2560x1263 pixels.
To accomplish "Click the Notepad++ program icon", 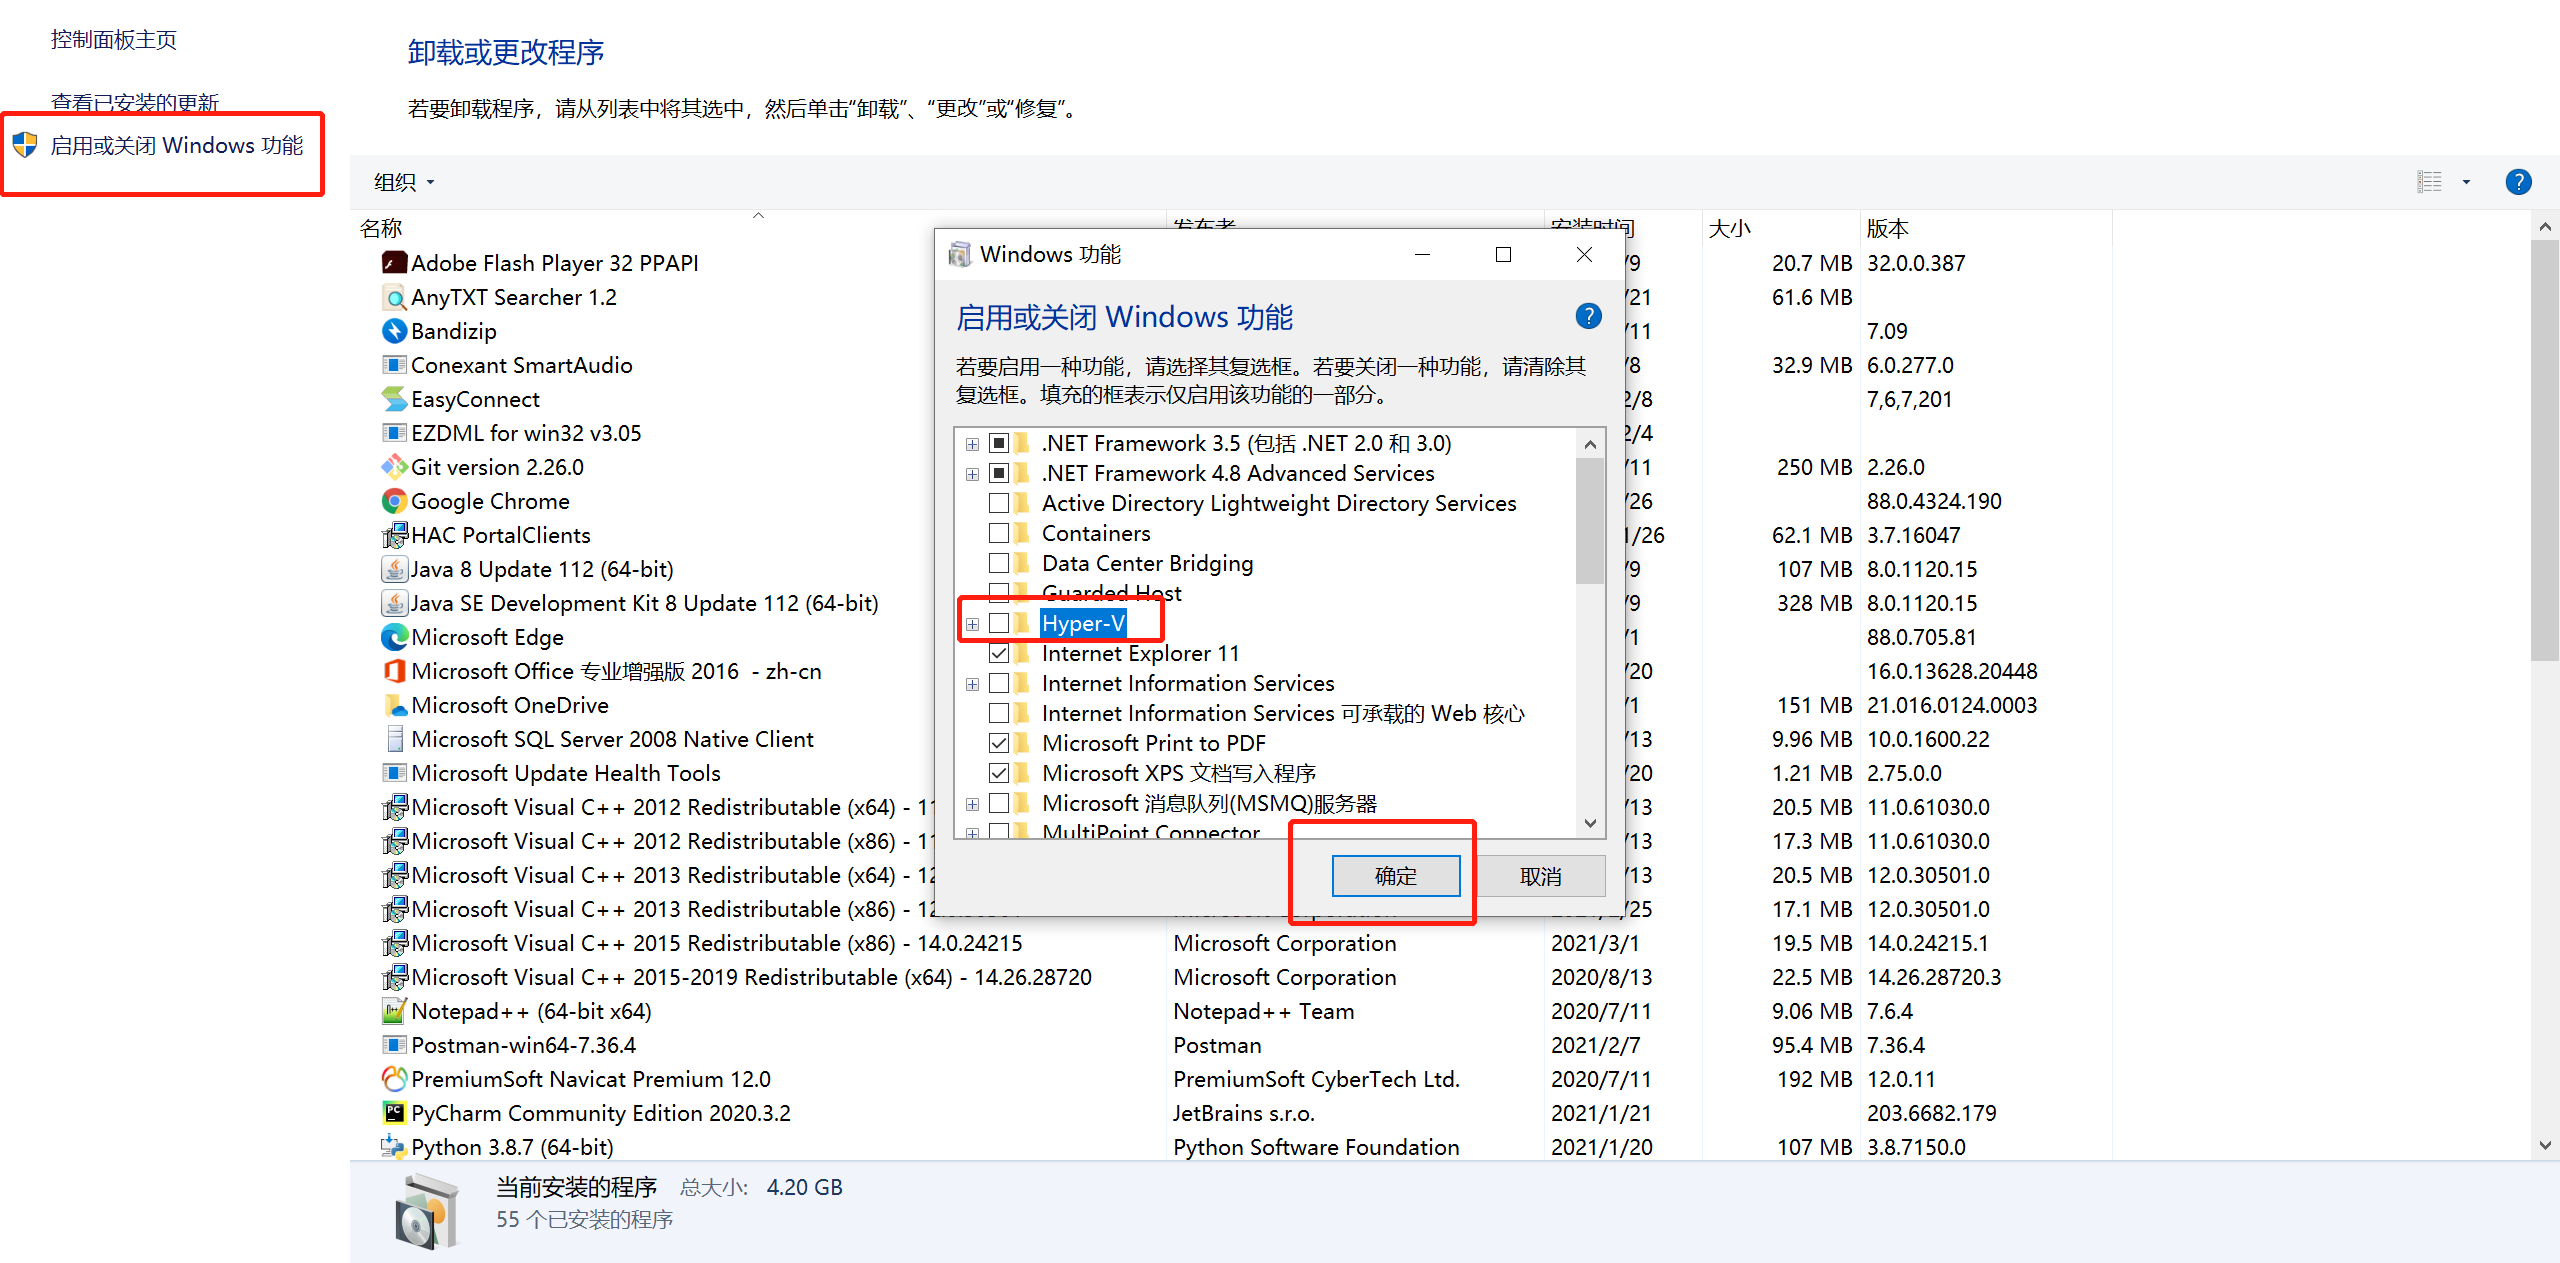I will [394, 1011].
